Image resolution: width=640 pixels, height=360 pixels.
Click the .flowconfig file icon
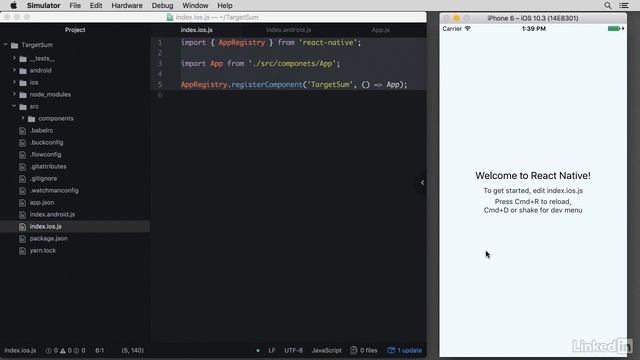tap(22, 155)
